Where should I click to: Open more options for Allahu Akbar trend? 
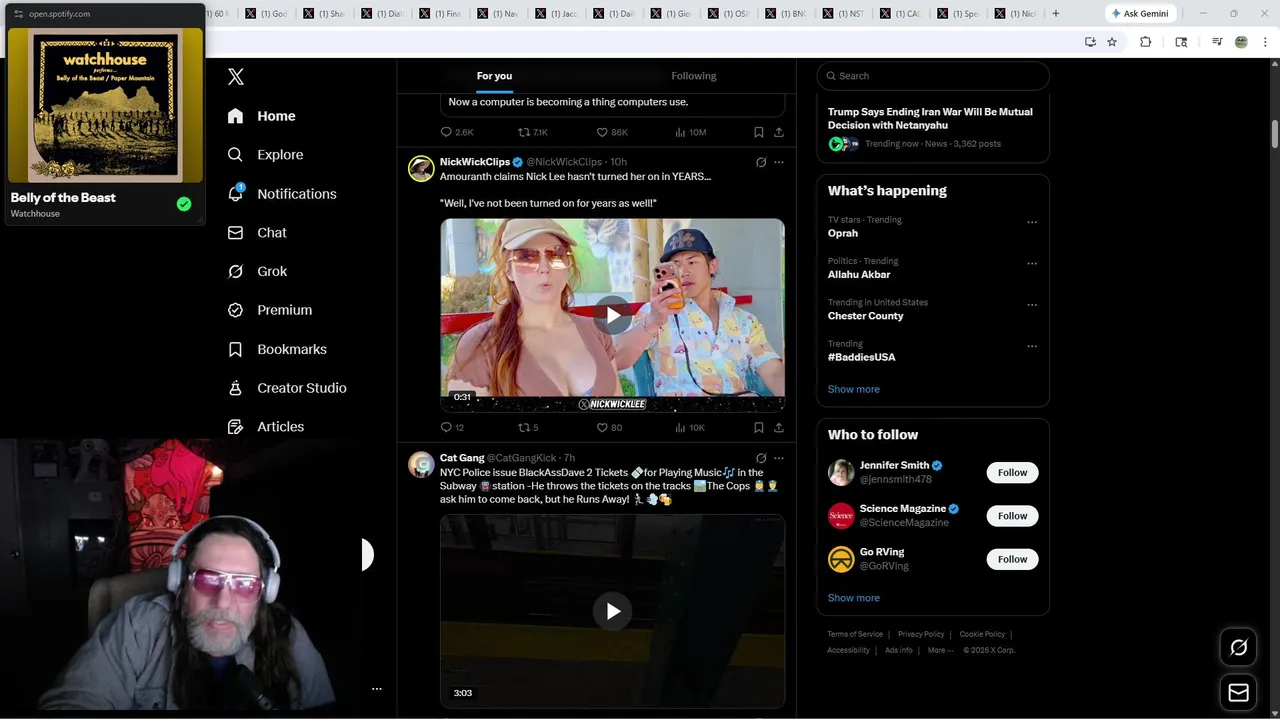pos(1032,263)
